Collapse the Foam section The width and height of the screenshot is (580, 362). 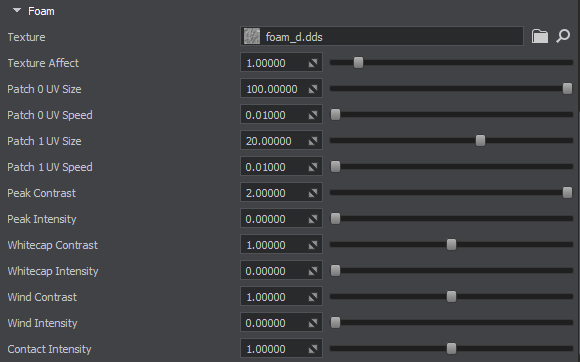[x=17, y=11]
